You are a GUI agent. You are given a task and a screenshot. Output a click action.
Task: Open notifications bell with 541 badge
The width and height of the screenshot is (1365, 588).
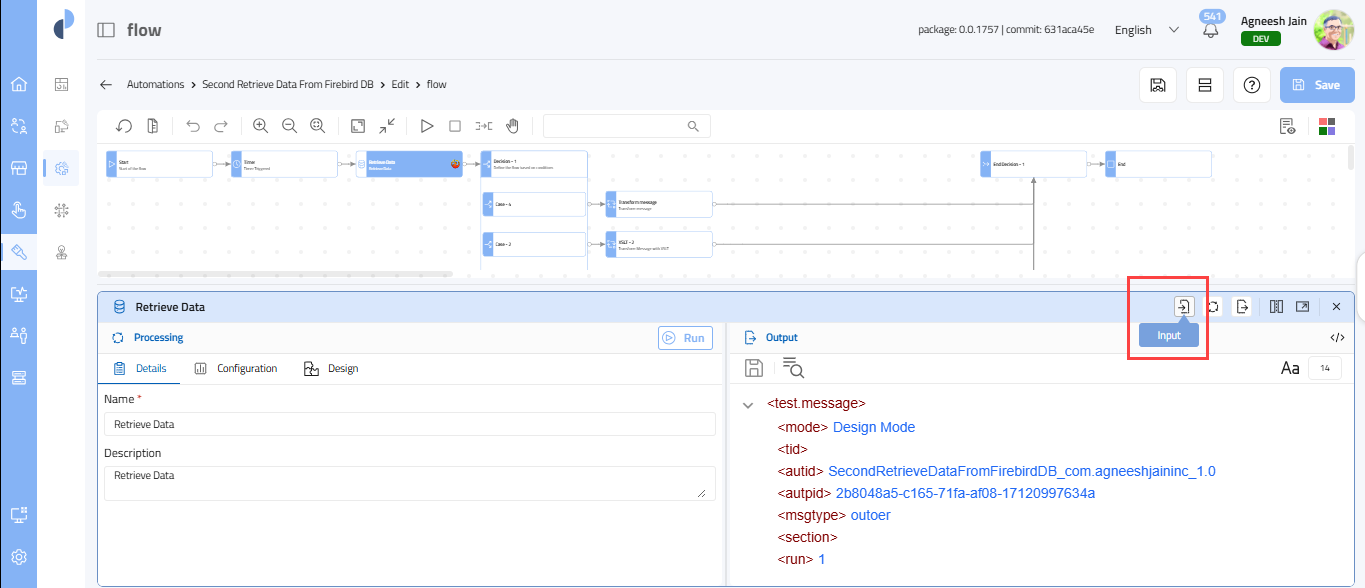coord(1211,29)
